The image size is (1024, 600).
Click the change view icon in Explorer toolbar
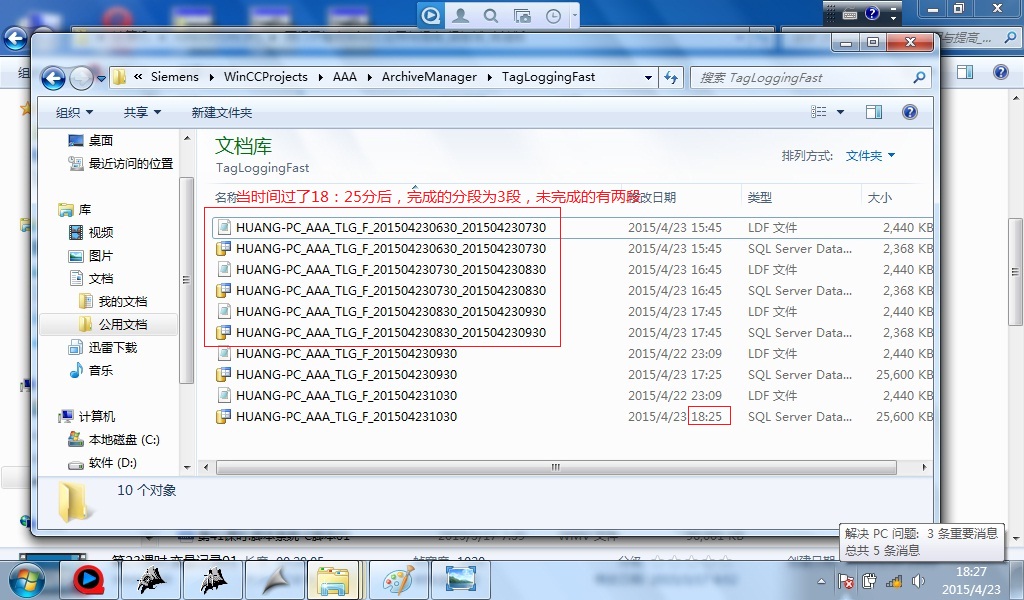pos(819,112)
